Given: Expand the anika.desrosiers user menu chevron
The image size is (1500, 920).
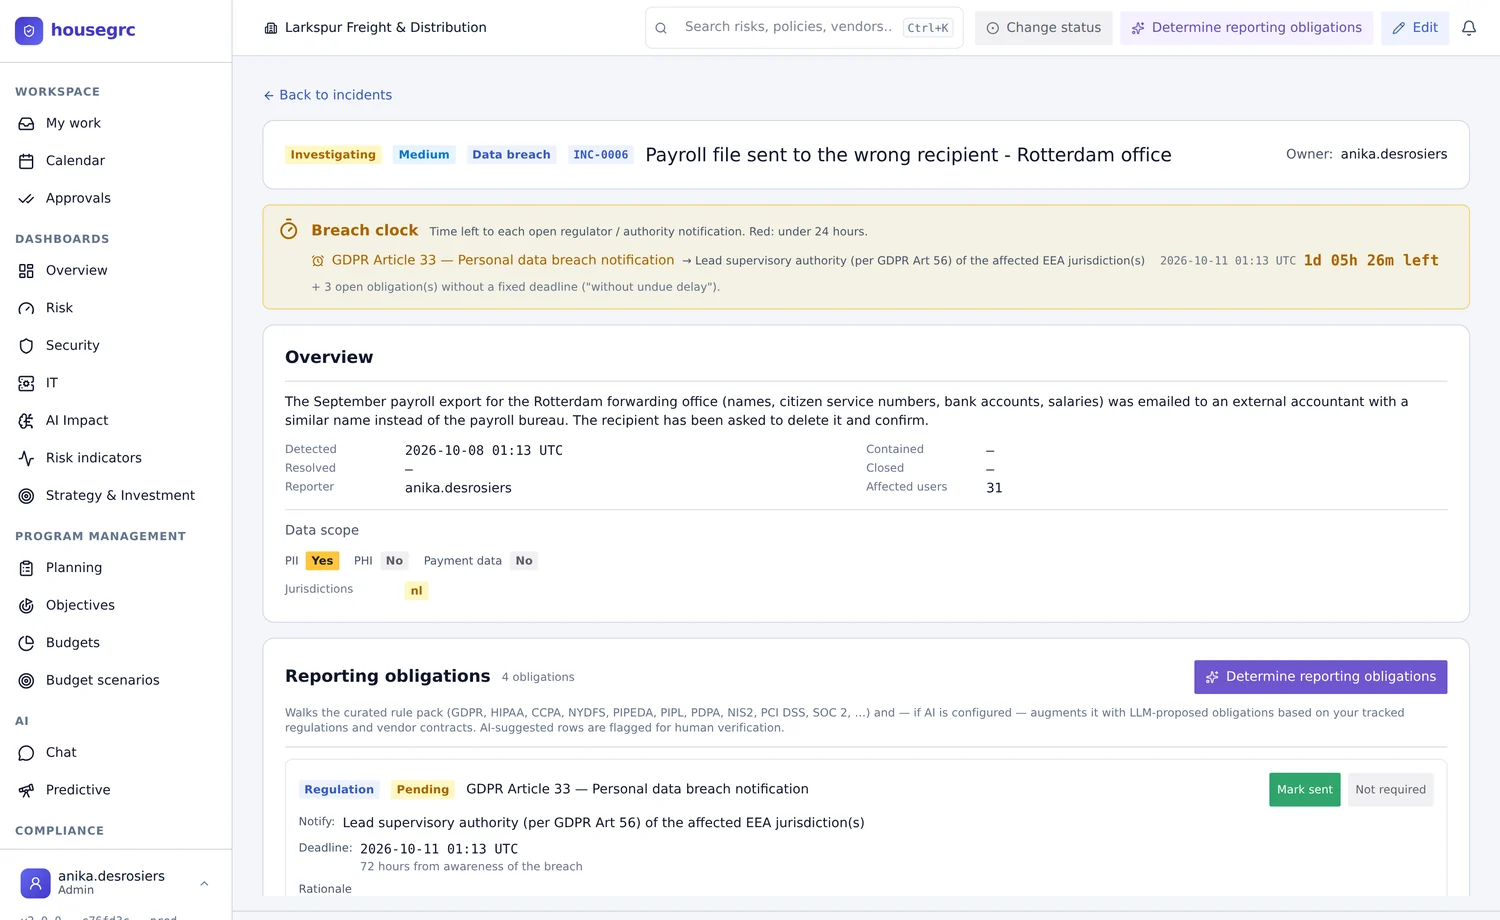Looking at the screenshot, I should pos(204,883).
